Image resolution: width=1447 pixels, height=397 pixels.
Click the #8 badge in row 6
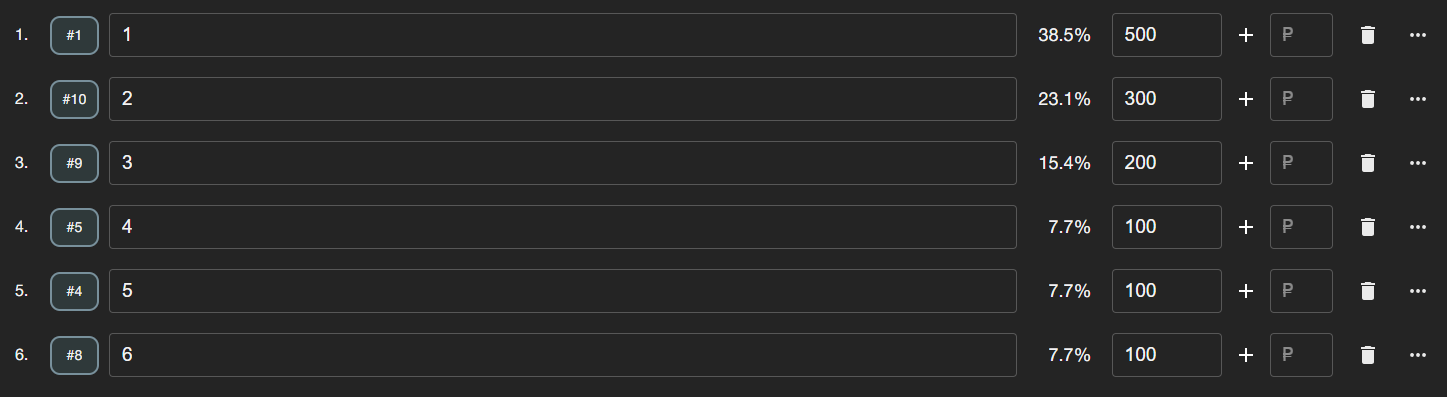pos(74,355)
